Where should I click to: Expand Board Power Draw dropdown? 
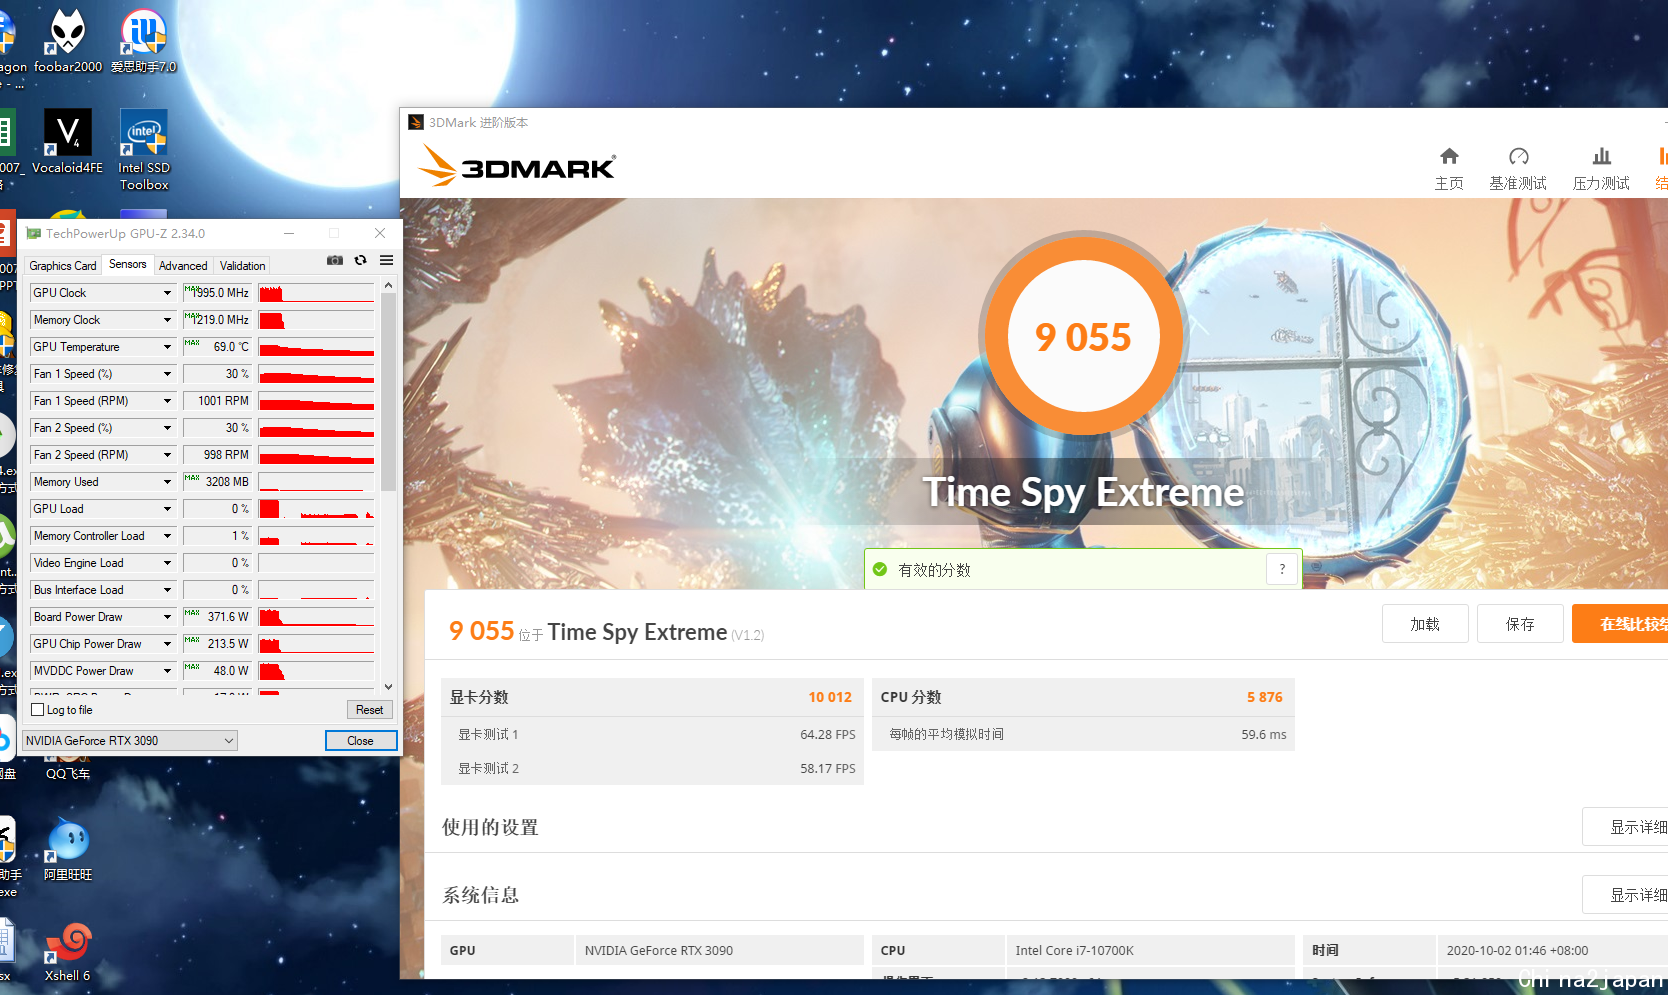tap(167, 617)
